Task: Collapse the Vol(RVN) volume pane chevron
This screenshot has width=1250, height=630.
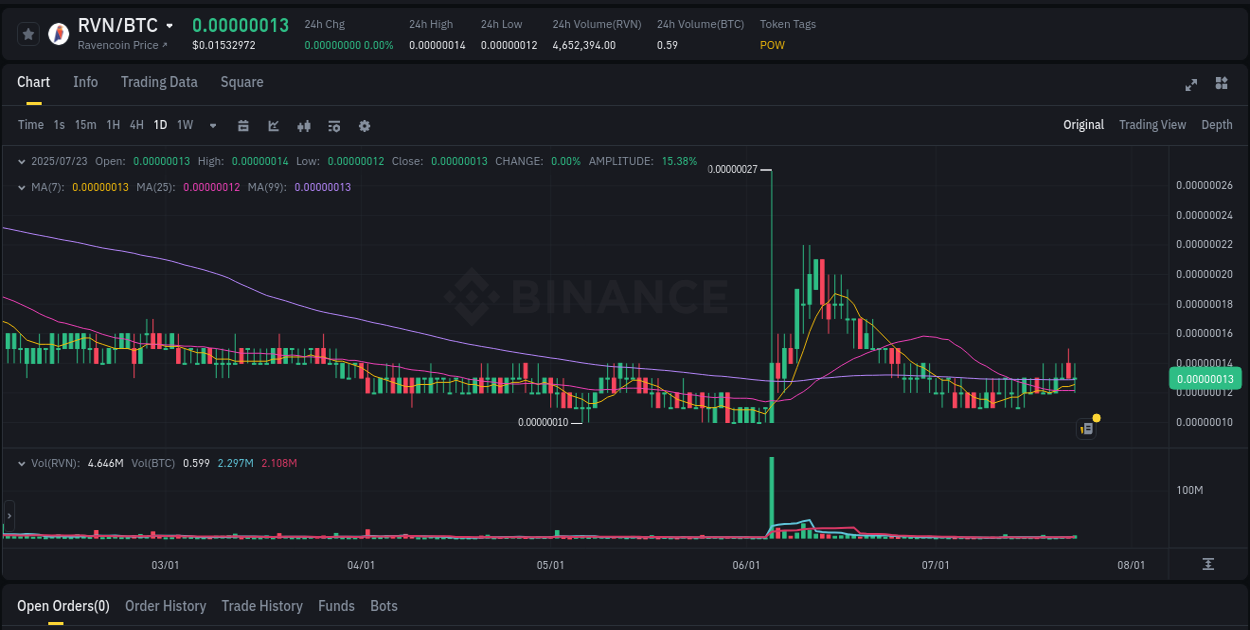Action: (22, 463)
